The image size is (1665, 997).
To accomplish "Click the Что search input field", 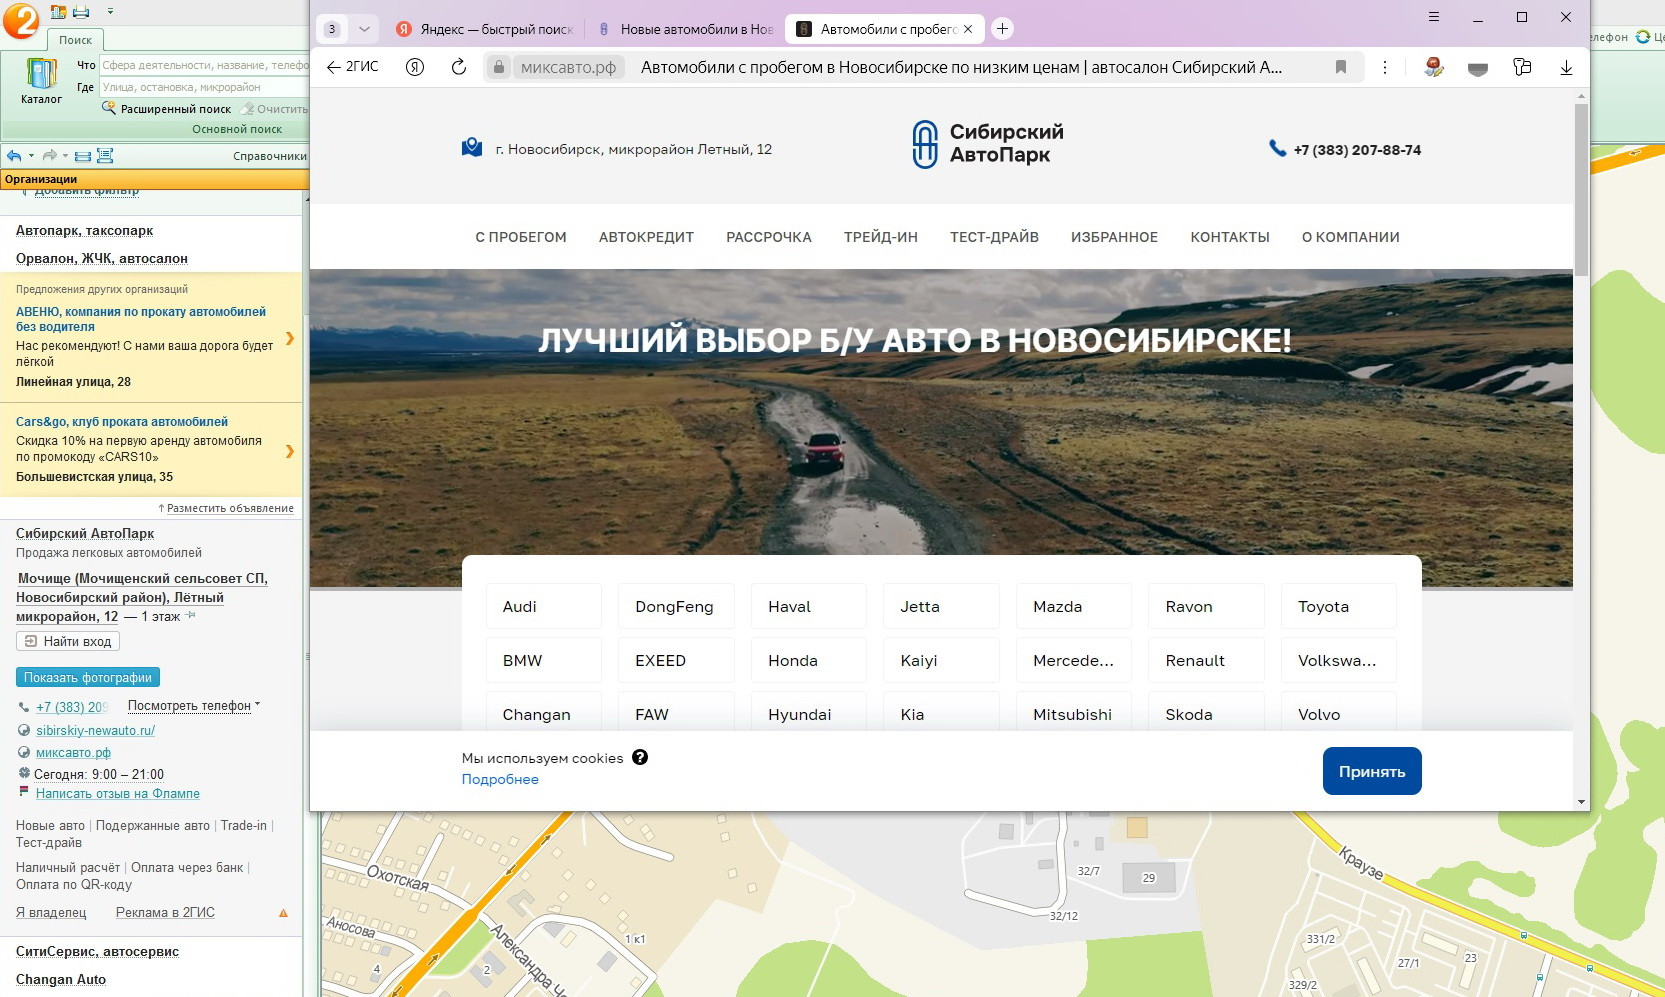I will [204, 65].
